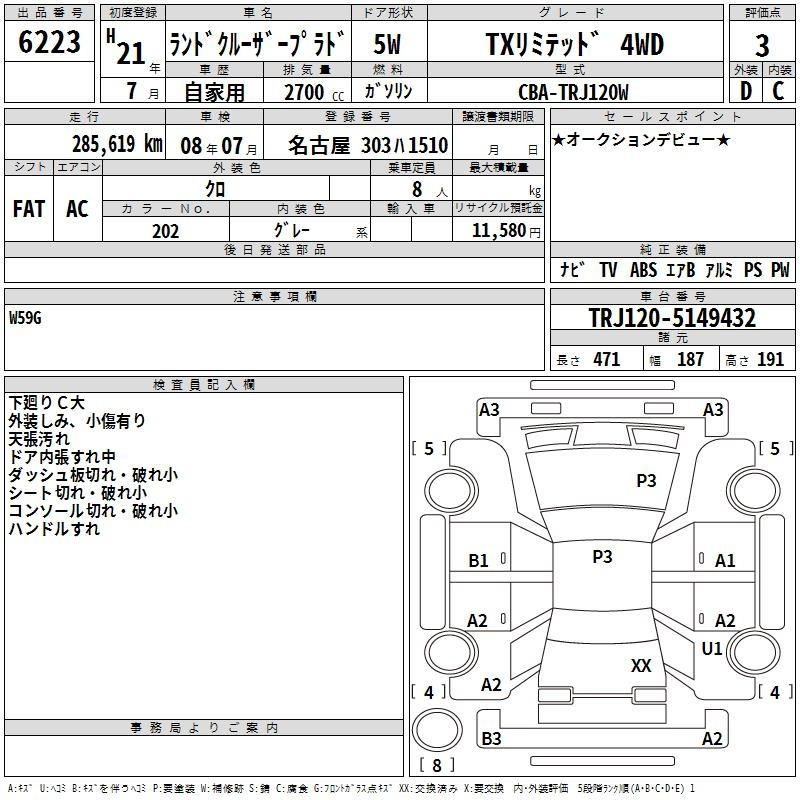Click the door type value 5W
The width and height of the screenshot is (800, 800).
click(x=387, y=44)
